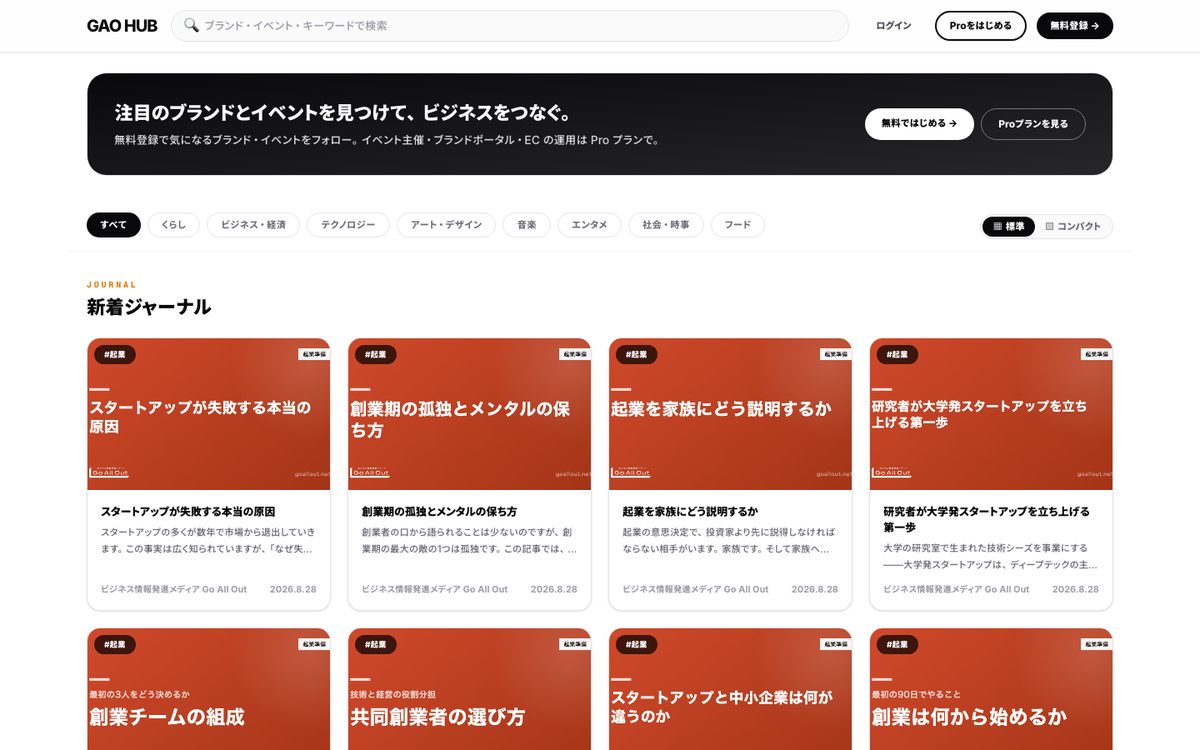Click the GAO HUB logo
The width and height of the screenshot is (1200, 750).
tap(122, 26)
